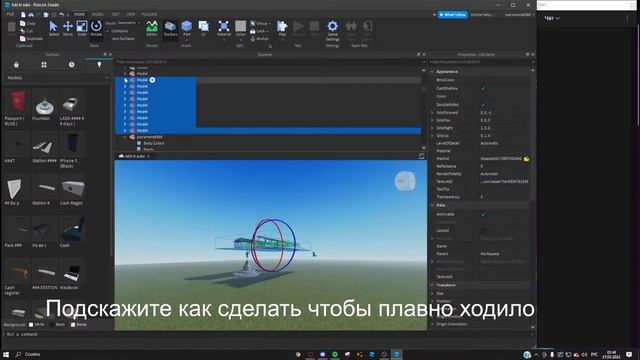Select the MacBook model thumbnail

coord(72,271)
